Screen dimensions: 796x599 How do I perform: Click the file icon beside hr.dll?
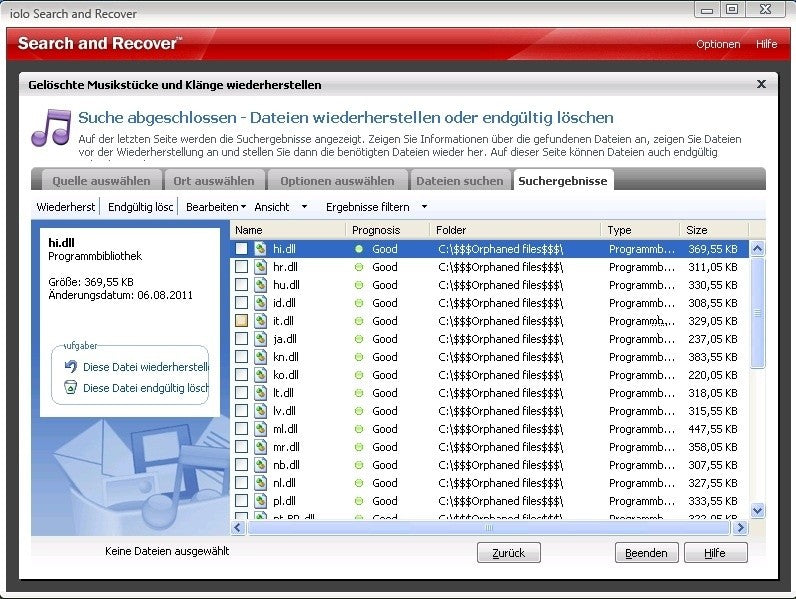[x=260, y=267]
